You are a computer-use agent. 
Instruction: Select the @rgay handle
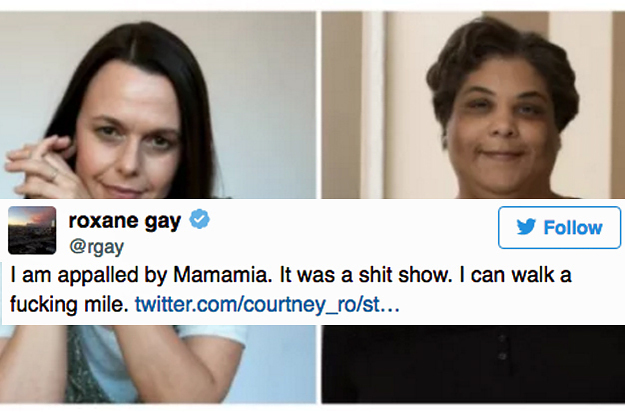tap(96, 247)
